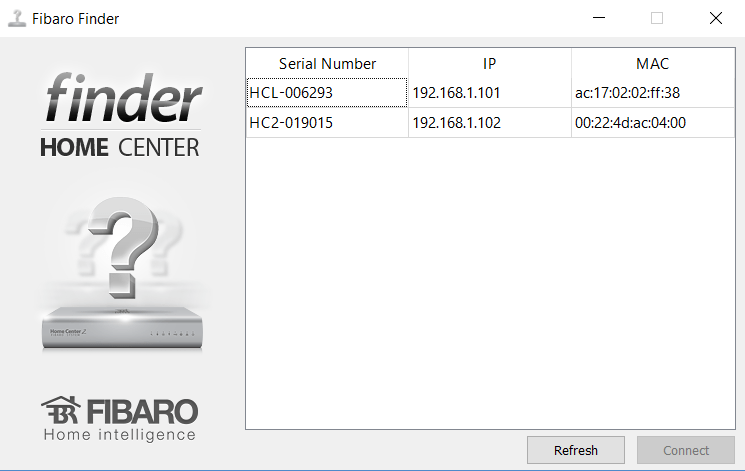
Task: Sort by the Serial Number column header
Action: coord(327,63)
